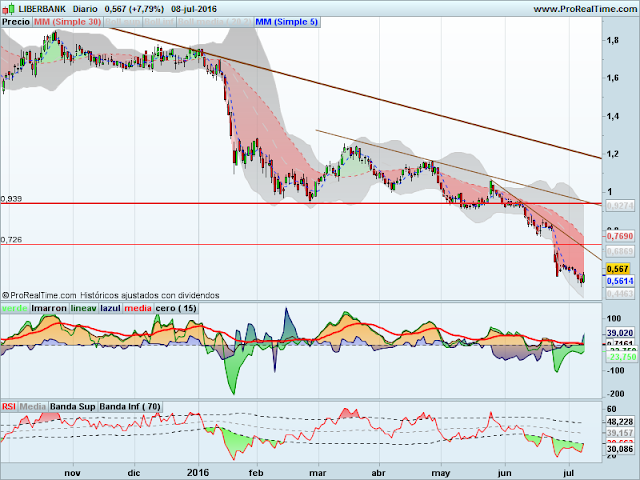Select the Banda Sup label
This screenshot has height=480, width=640.
73,407
